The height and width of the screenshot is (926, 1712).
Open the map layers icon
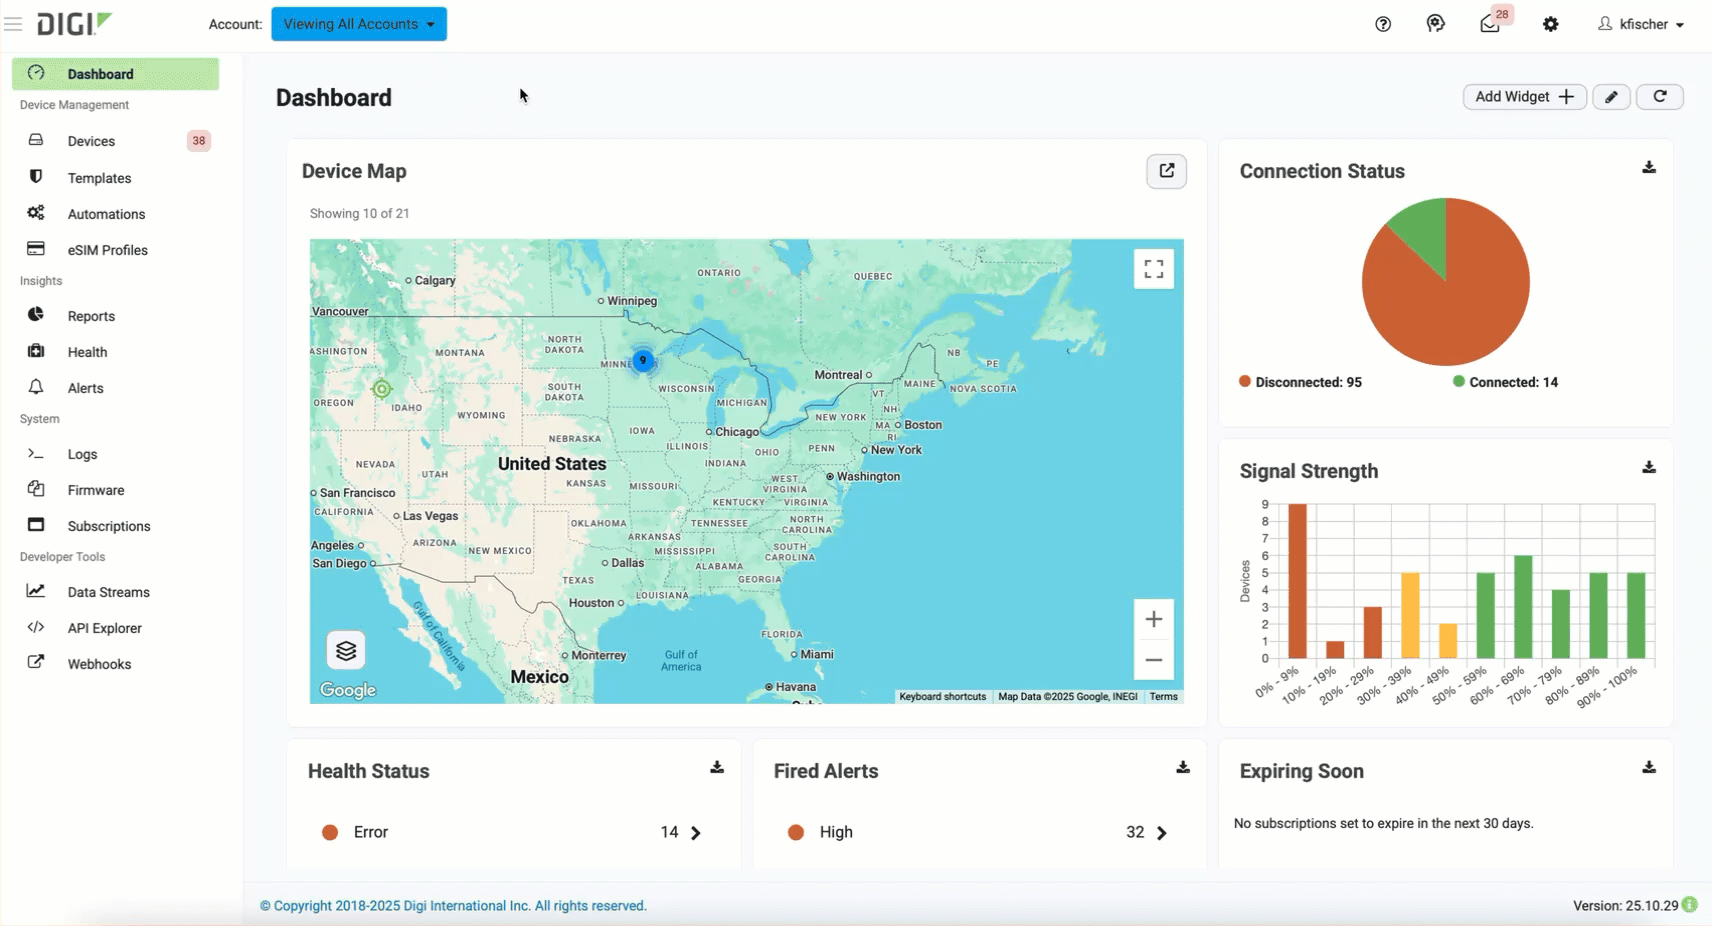point(346,651)
